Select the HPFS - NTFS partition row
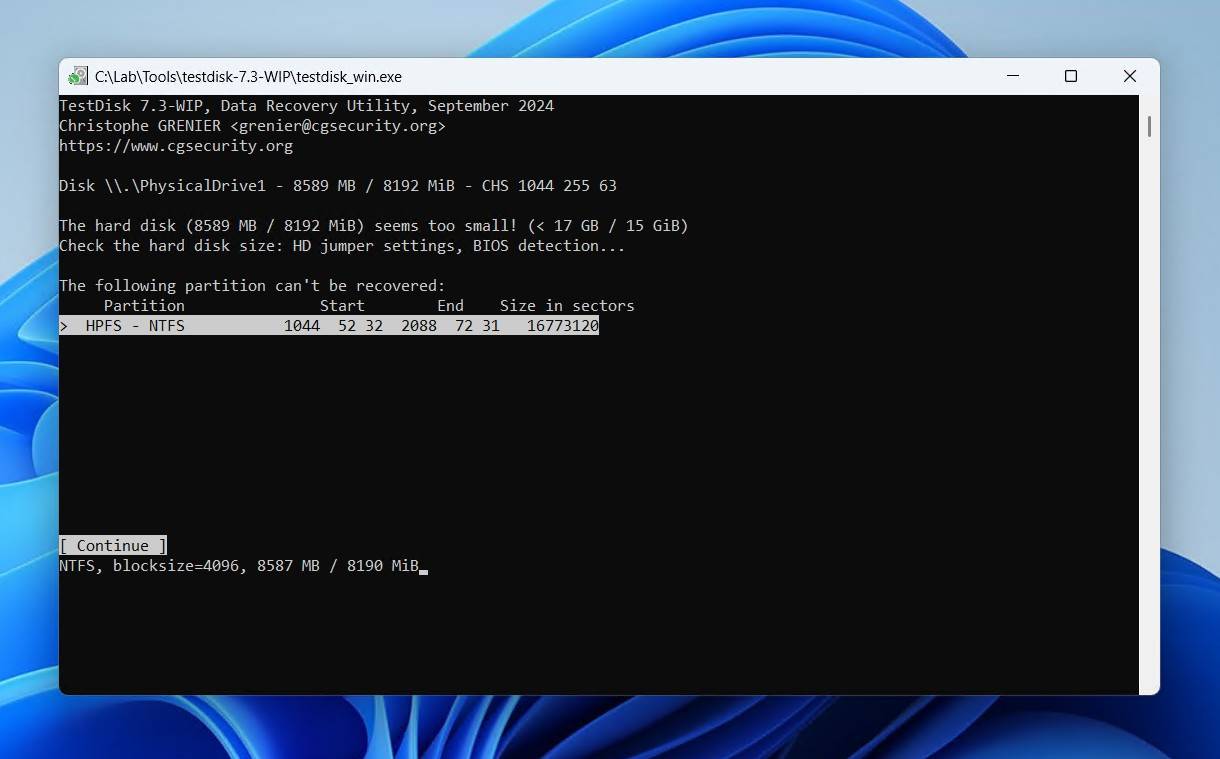This screenshot has height=759, width=1220. (328, 326)
